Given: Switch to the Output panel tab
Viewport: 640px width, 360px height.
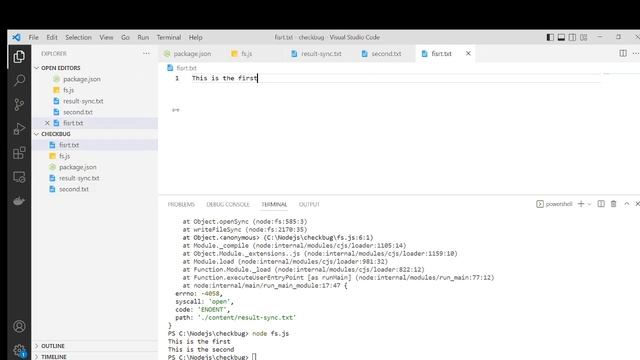Looking at the screenshot, I should tap(309, 204).
